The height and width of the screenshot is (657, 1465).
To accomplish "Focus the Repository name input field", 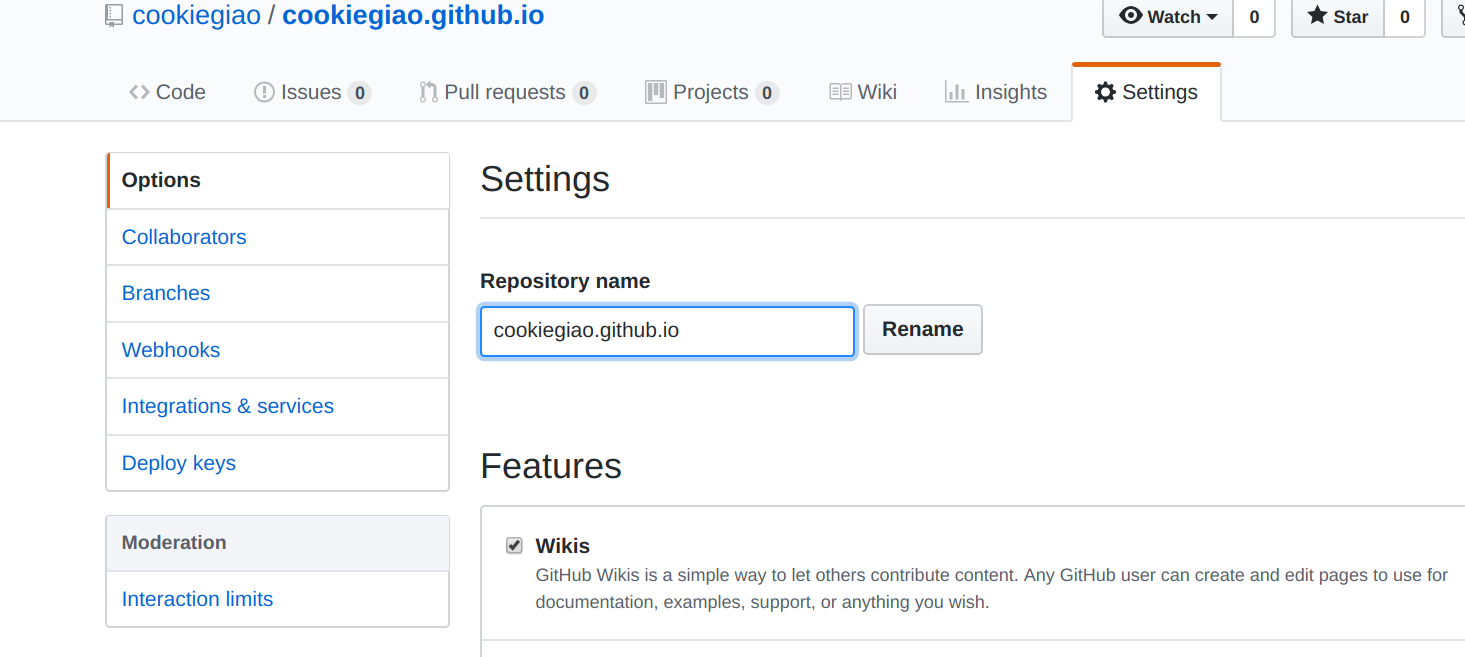I will [667, 330].
